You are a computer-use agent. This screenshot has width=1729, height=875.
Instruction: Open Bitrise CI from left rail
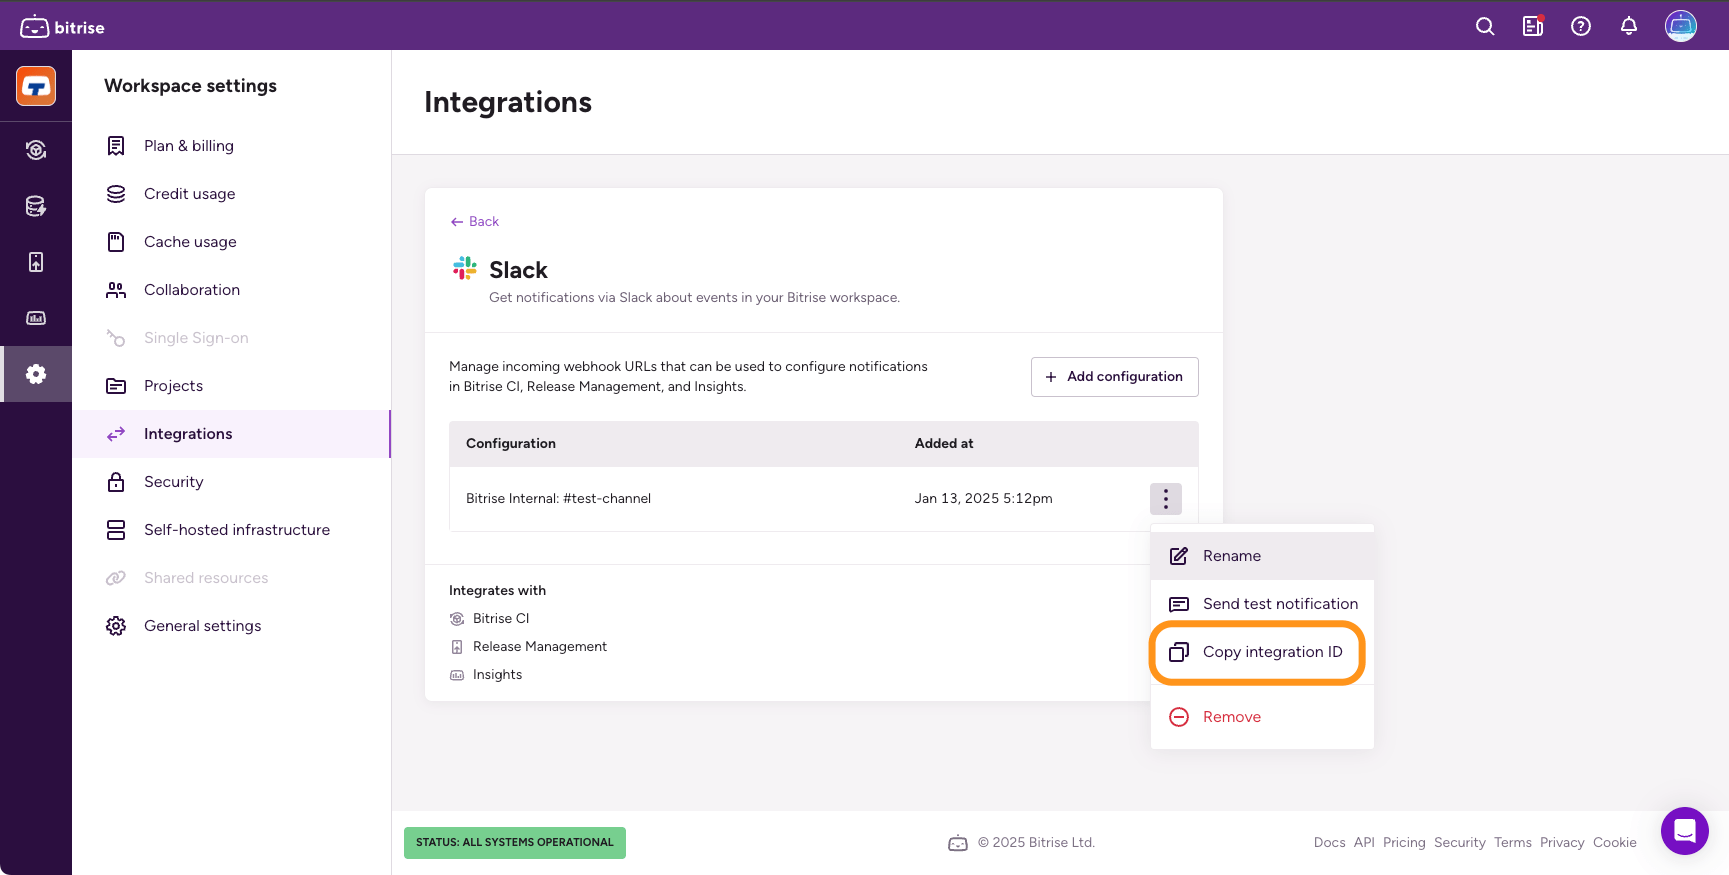click(x=36, y=150)
